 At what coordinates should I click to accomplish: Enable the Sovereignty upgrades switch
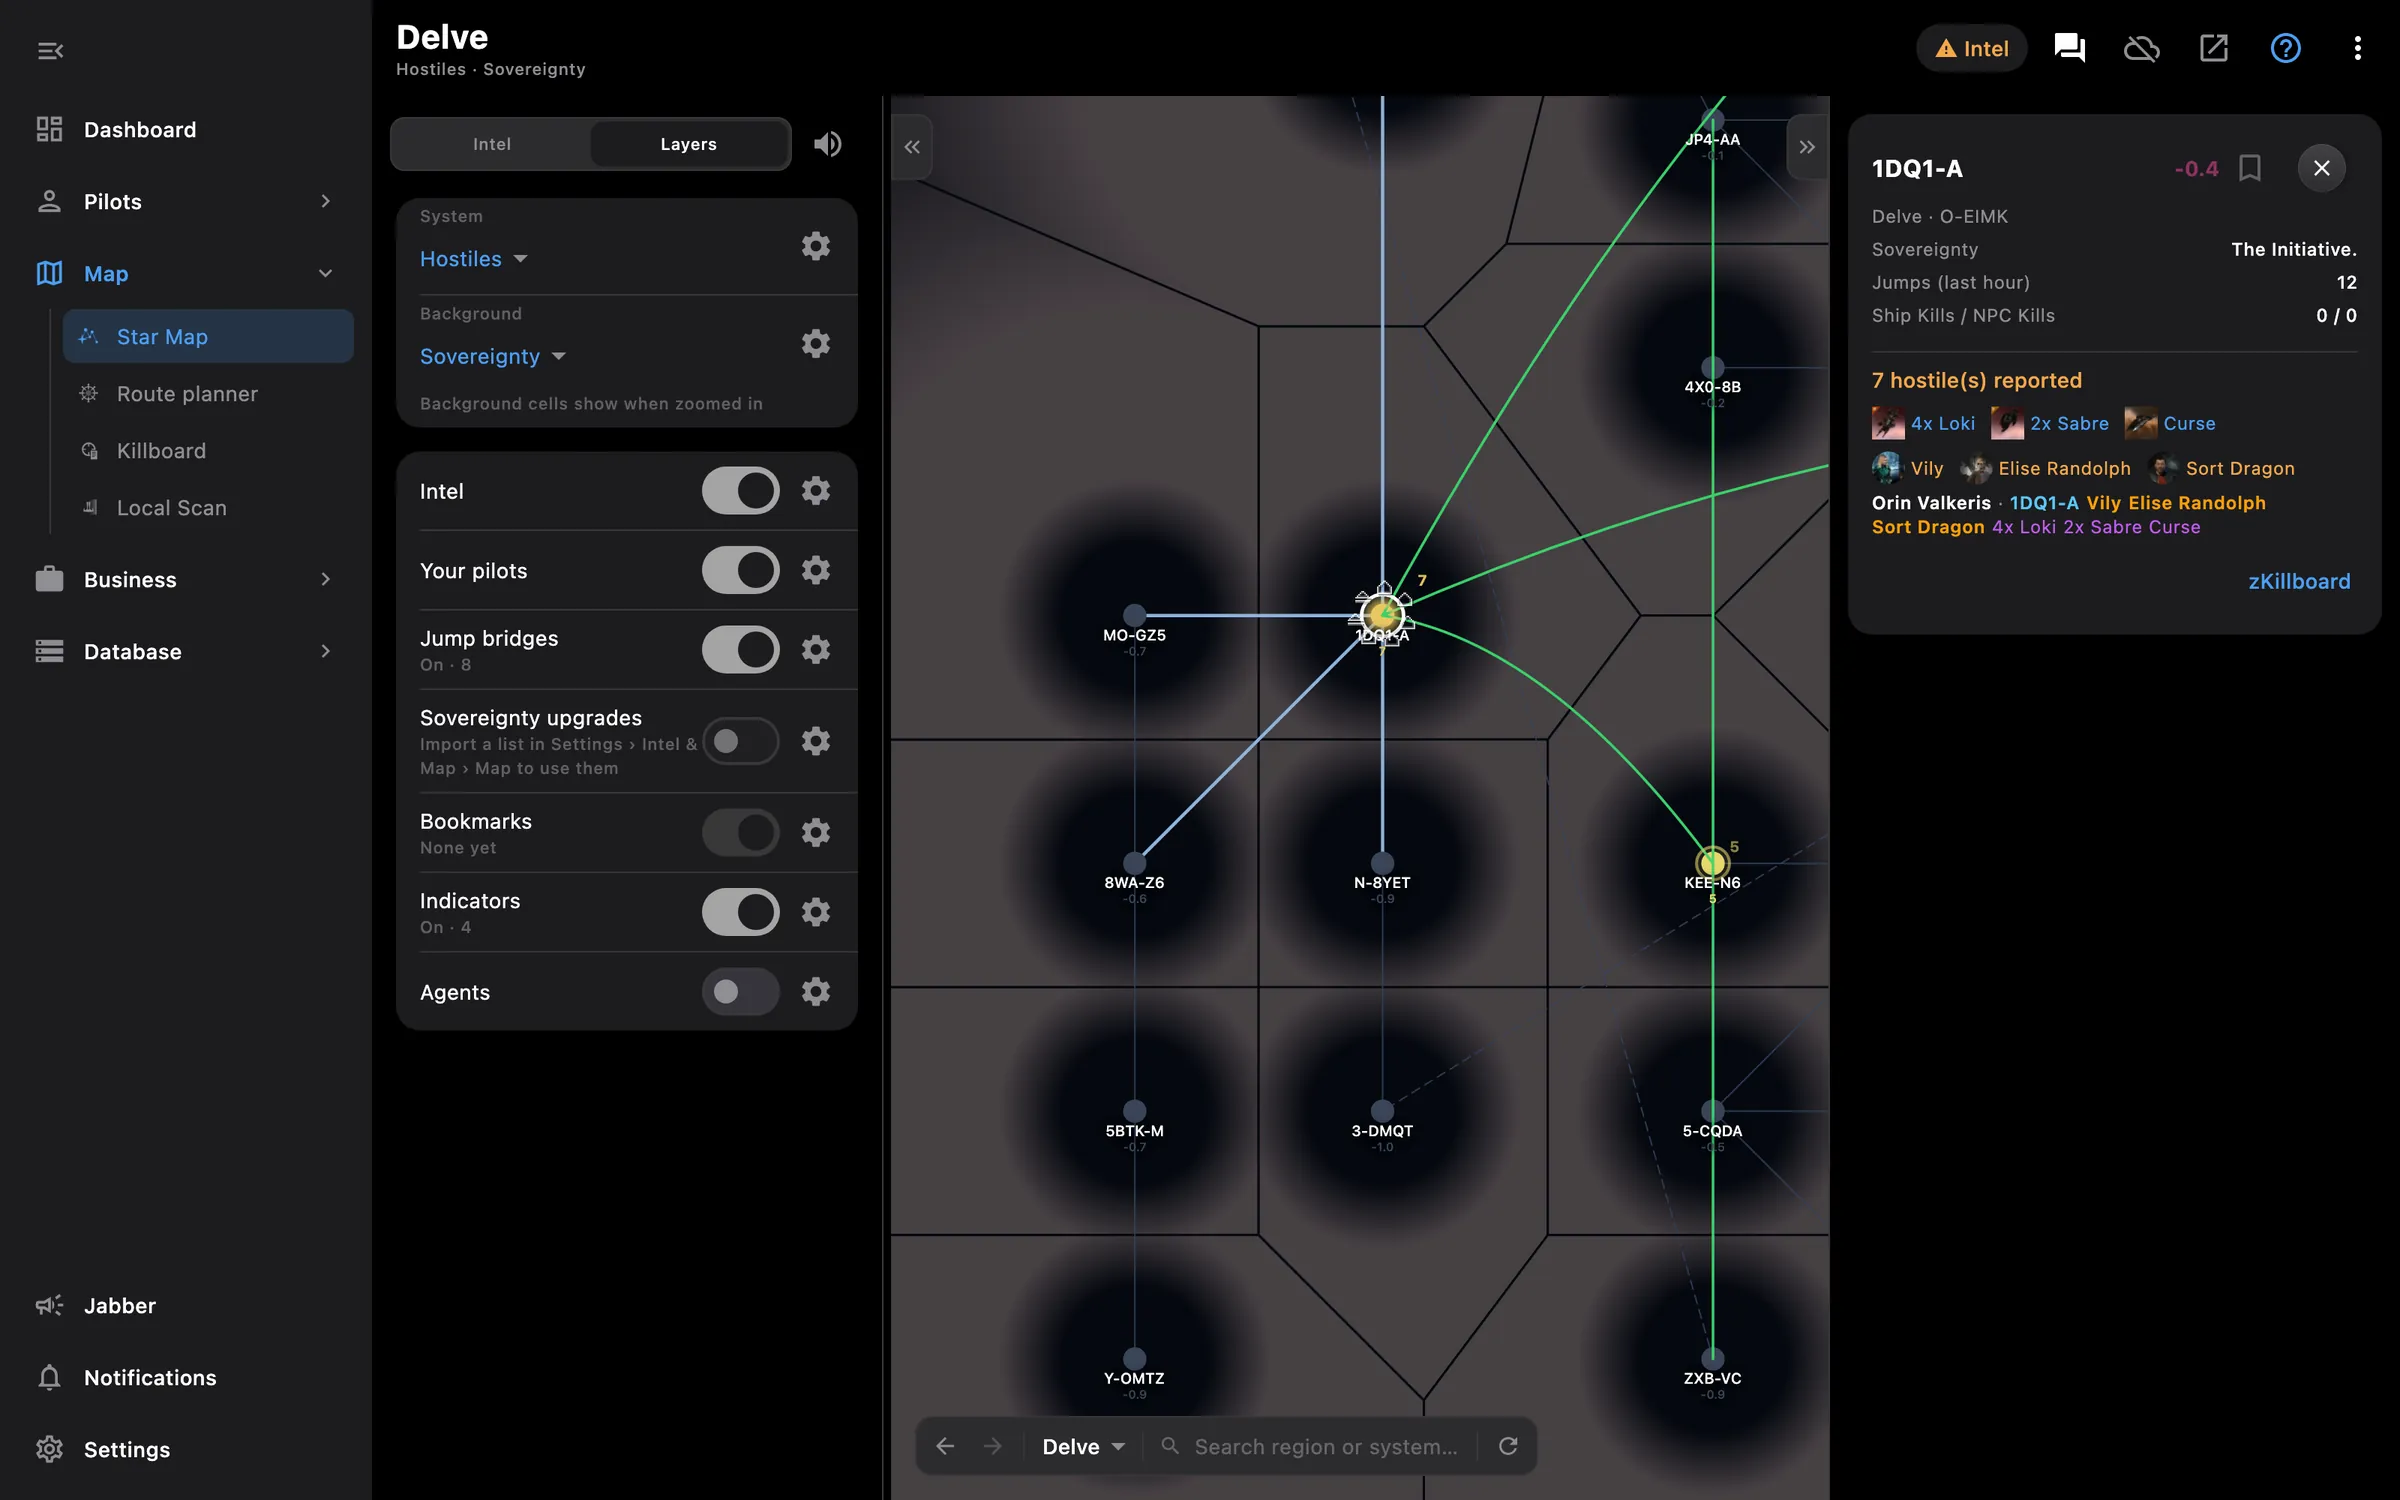pos(740,741)
